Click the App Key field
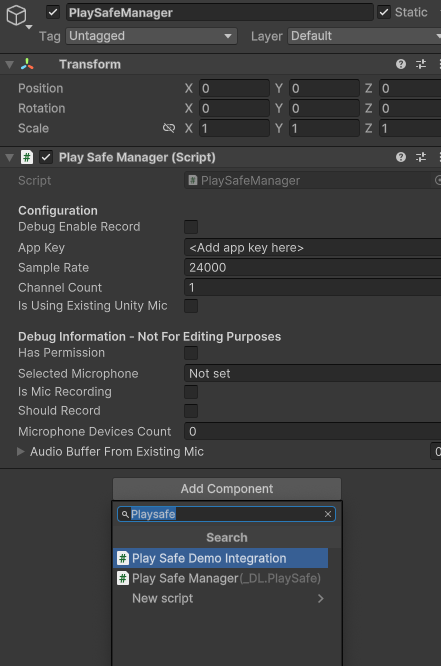Viewport: 441px width, 666px height. point(313,248)
